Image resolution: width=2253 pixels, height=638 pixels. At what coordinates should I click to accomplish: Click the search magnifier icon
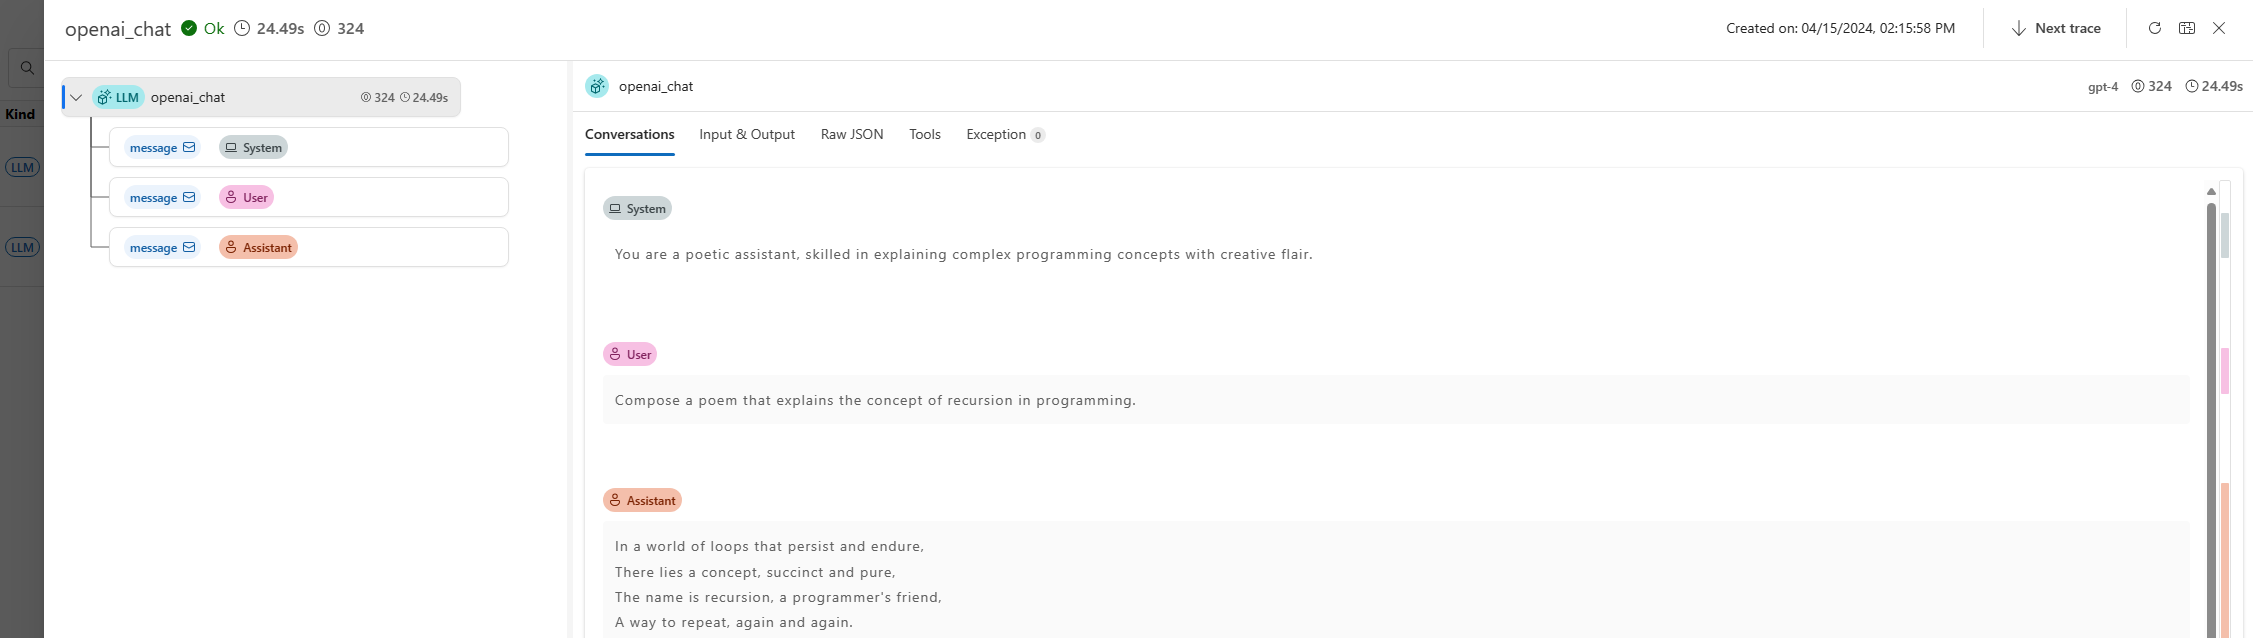tap(27, 68)
